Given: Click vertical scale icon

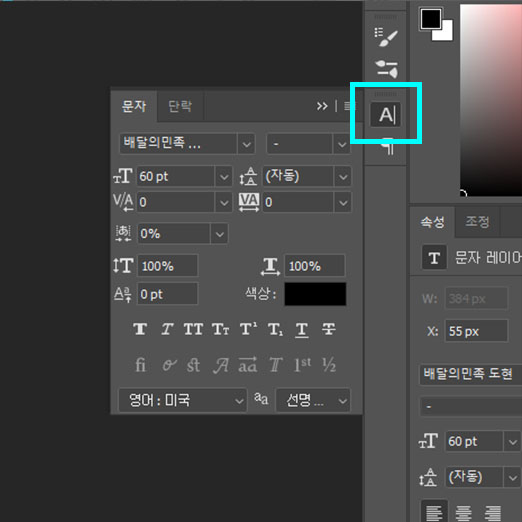Looking at the screenshot, I should (123, 266).
